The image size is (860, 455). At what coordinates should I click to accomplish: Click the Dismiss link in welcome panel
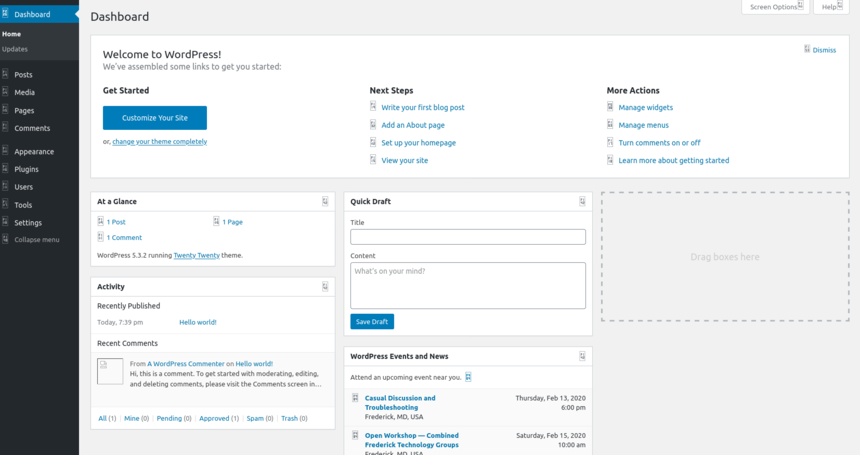824,50
